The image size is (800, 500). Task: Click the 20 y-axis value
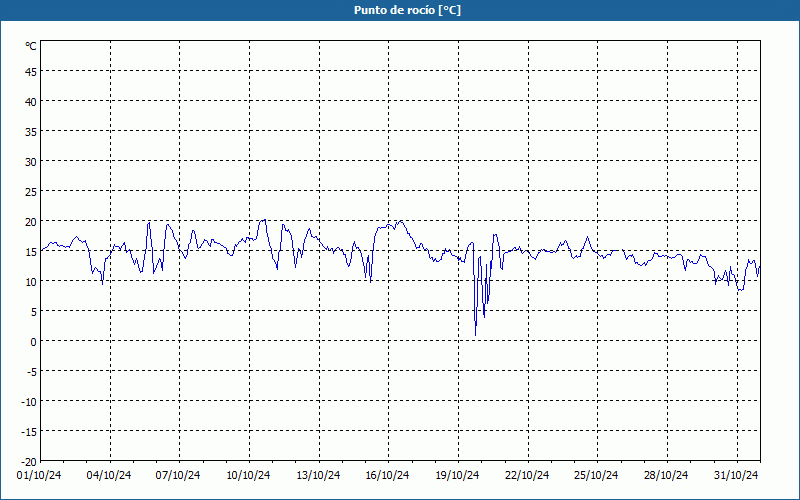pos(31,222)
